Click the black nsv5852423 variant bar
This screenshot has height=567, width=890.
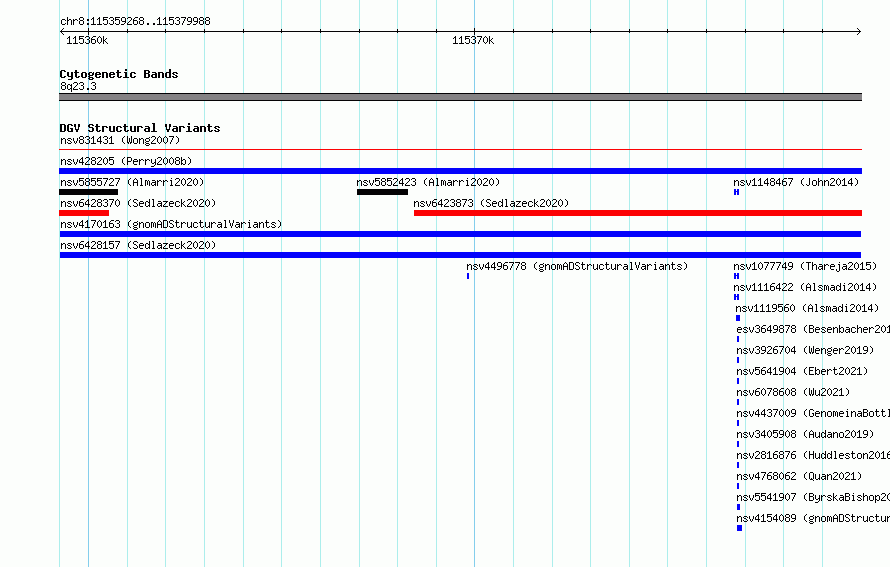coord(383,192)
